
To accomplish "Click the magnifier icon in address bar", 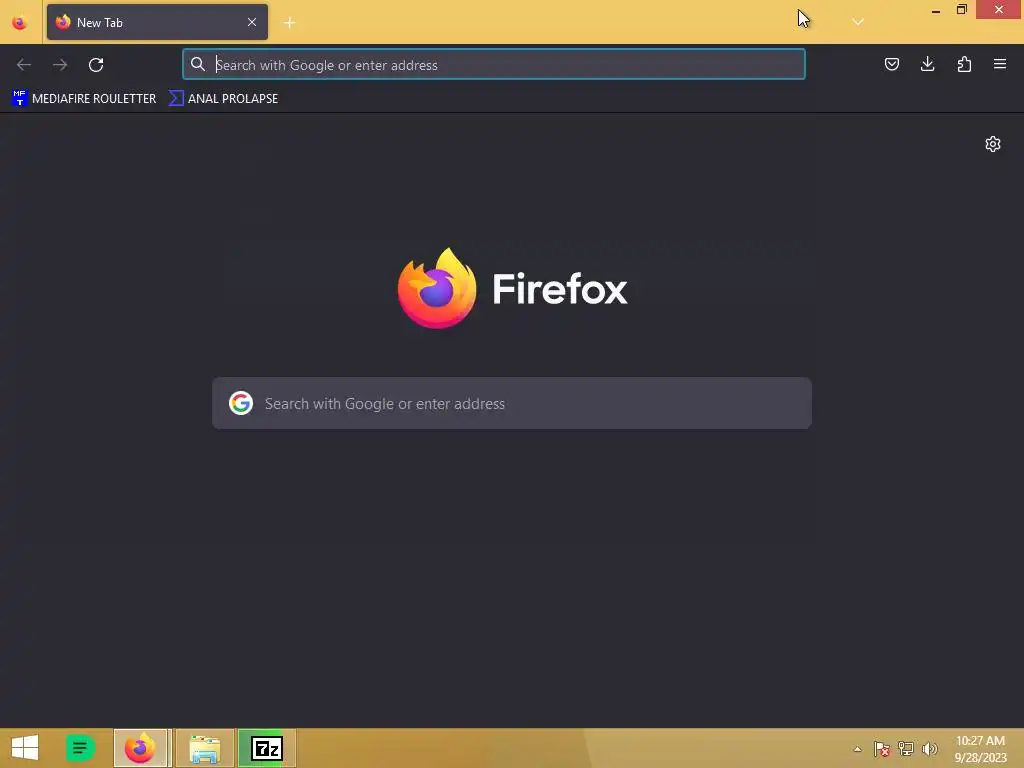I will pos(198,64).
